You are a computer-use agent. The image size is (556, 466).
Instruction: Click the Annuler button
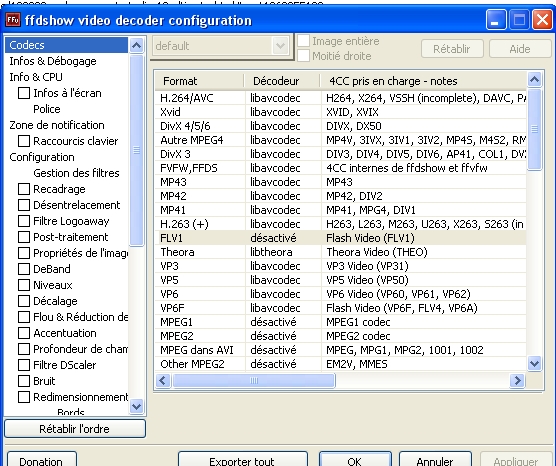(435, 460)
